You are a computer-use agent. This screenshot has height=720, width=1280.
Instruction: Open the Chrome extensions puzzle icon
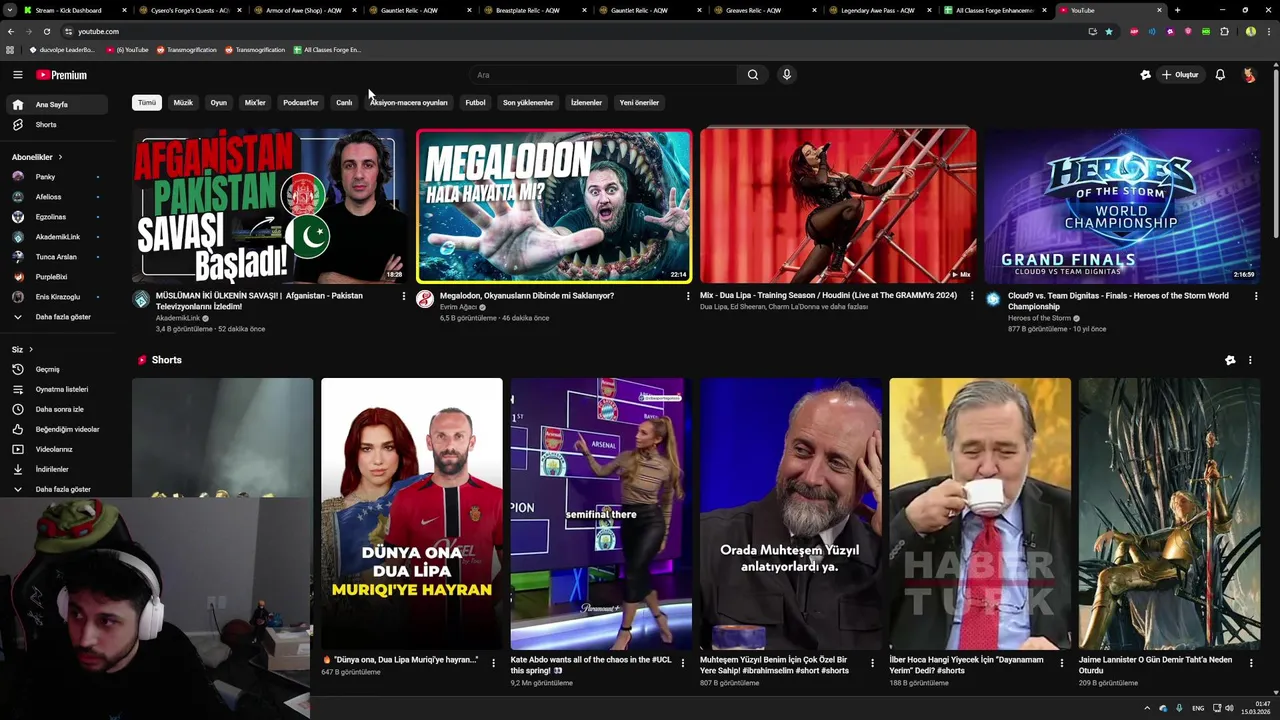[1224, 31]
